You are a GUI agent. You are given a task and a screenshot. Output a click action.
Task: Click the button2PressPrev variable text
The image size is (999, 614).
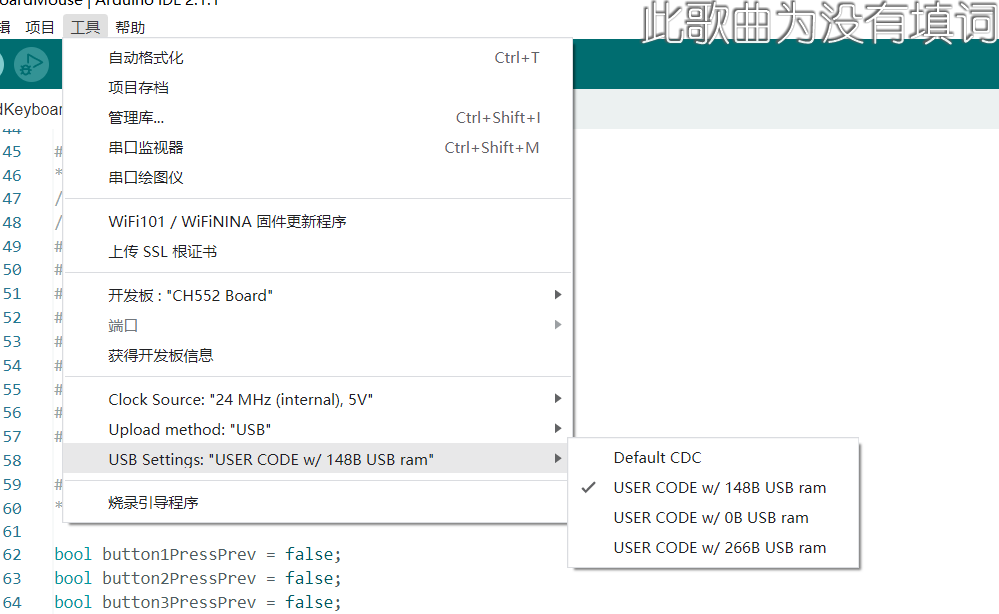point(179,578)
